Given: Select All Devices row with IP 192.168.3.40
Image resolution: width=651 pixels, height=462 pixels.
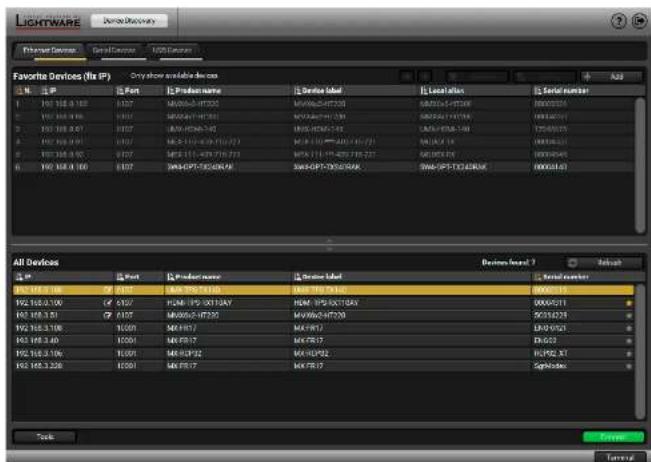Looking at the screenshot, I should click(x=323, y=341).
